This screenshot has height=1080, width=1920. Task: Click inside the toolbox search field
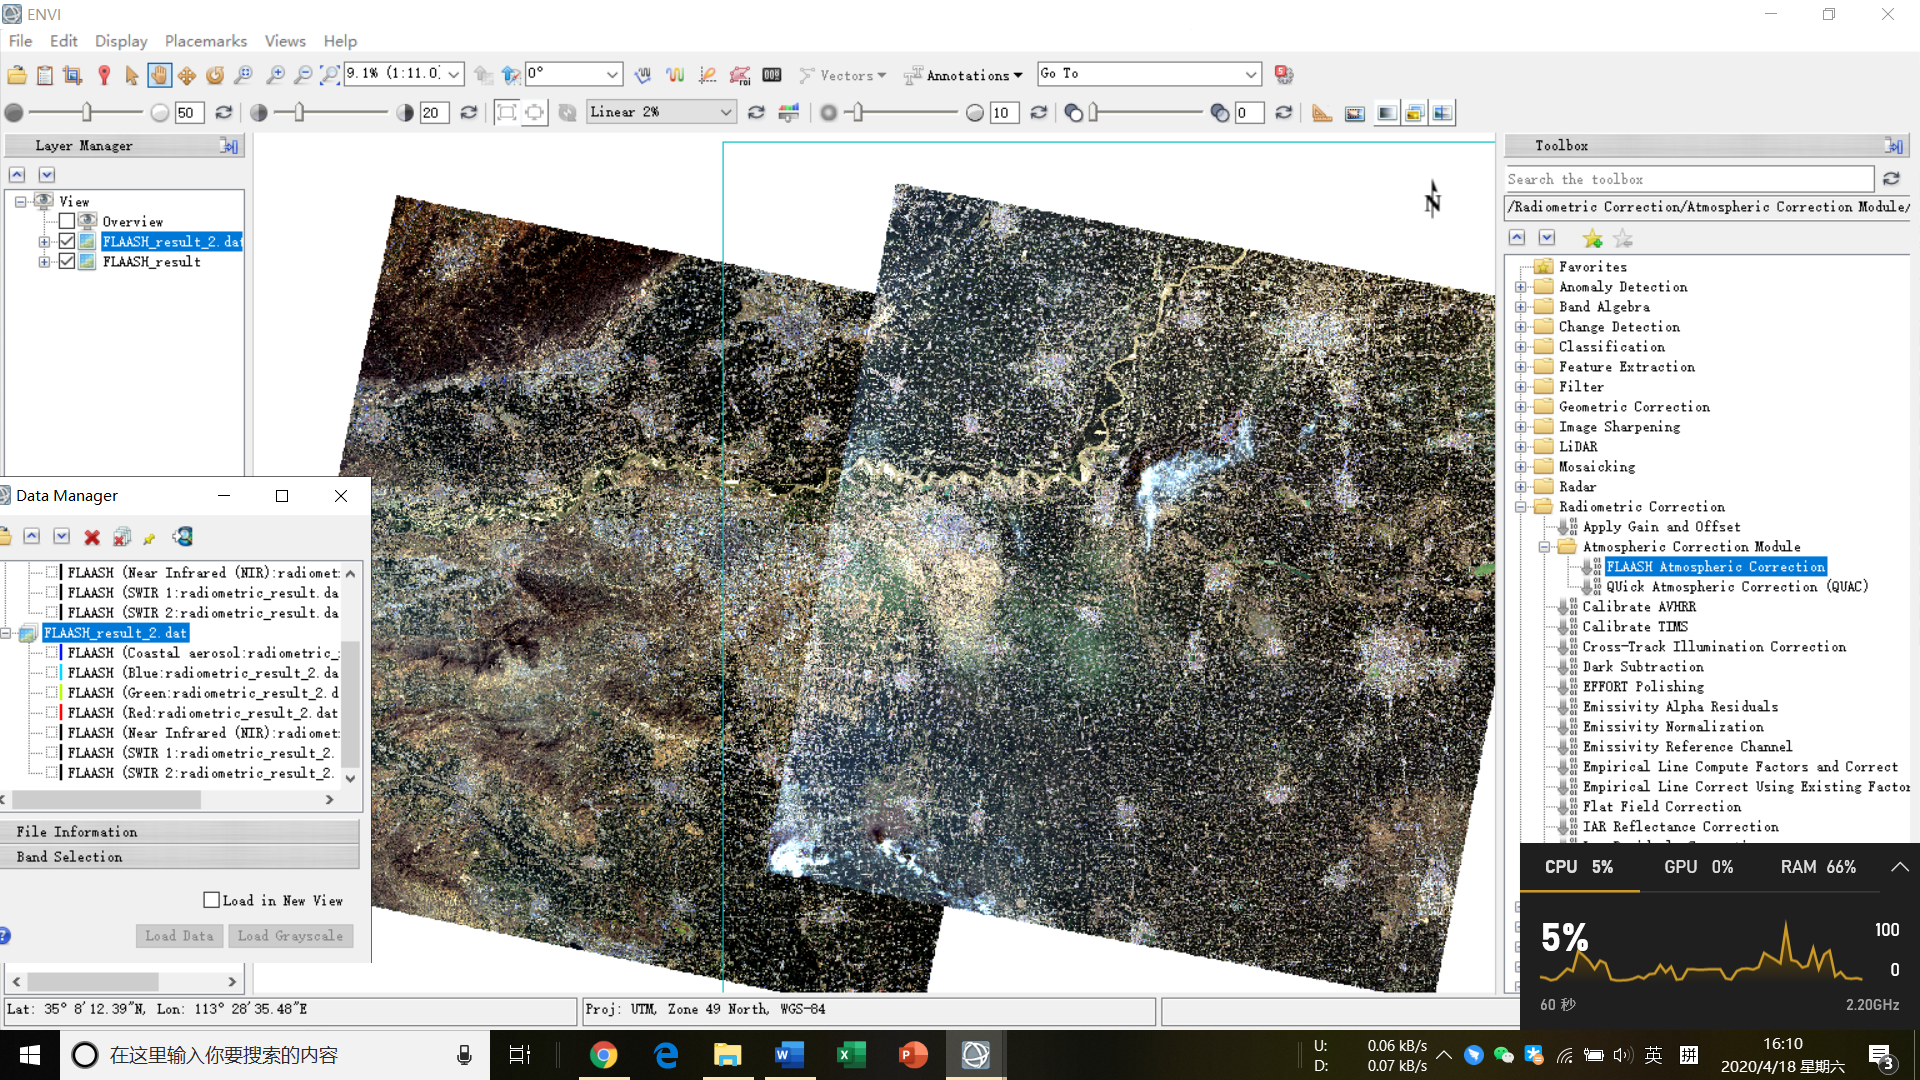click(1690, 178)
